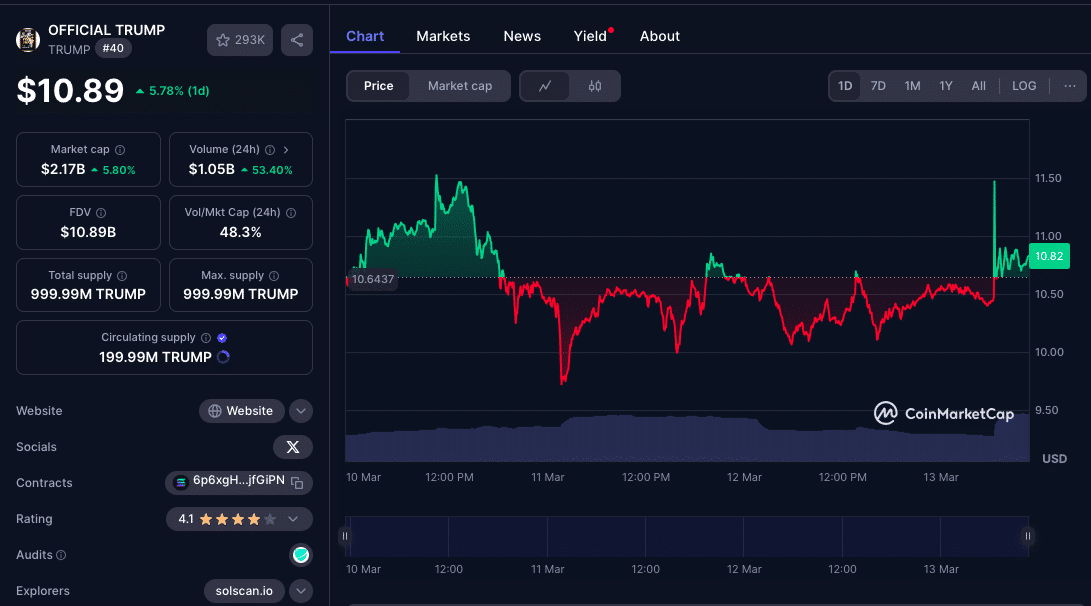Click the 10.82 current price label
This screenshot has width=1091, height=606.
tap(1049, 256)
